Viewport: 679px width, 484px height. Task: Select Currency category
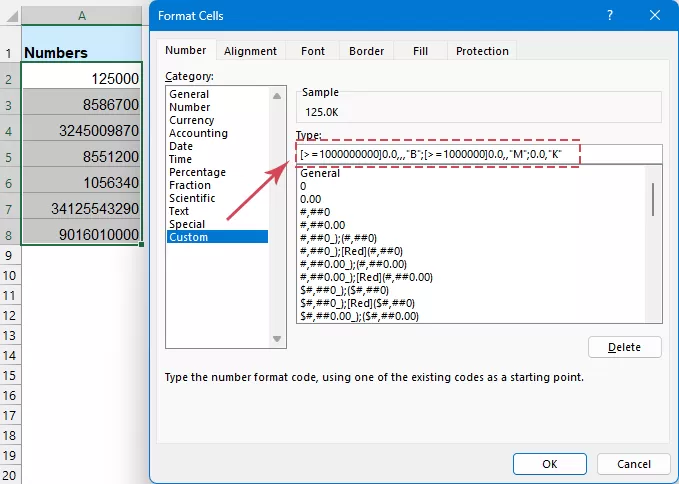(x=217, y=120)
